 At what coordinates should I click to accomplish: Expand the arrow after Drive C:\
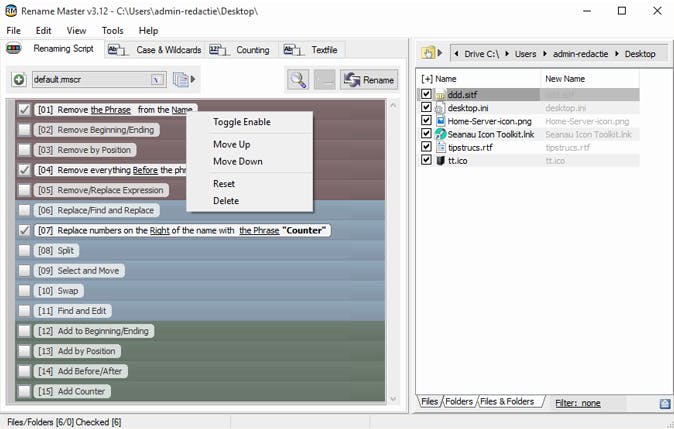[x=507, y=54]
